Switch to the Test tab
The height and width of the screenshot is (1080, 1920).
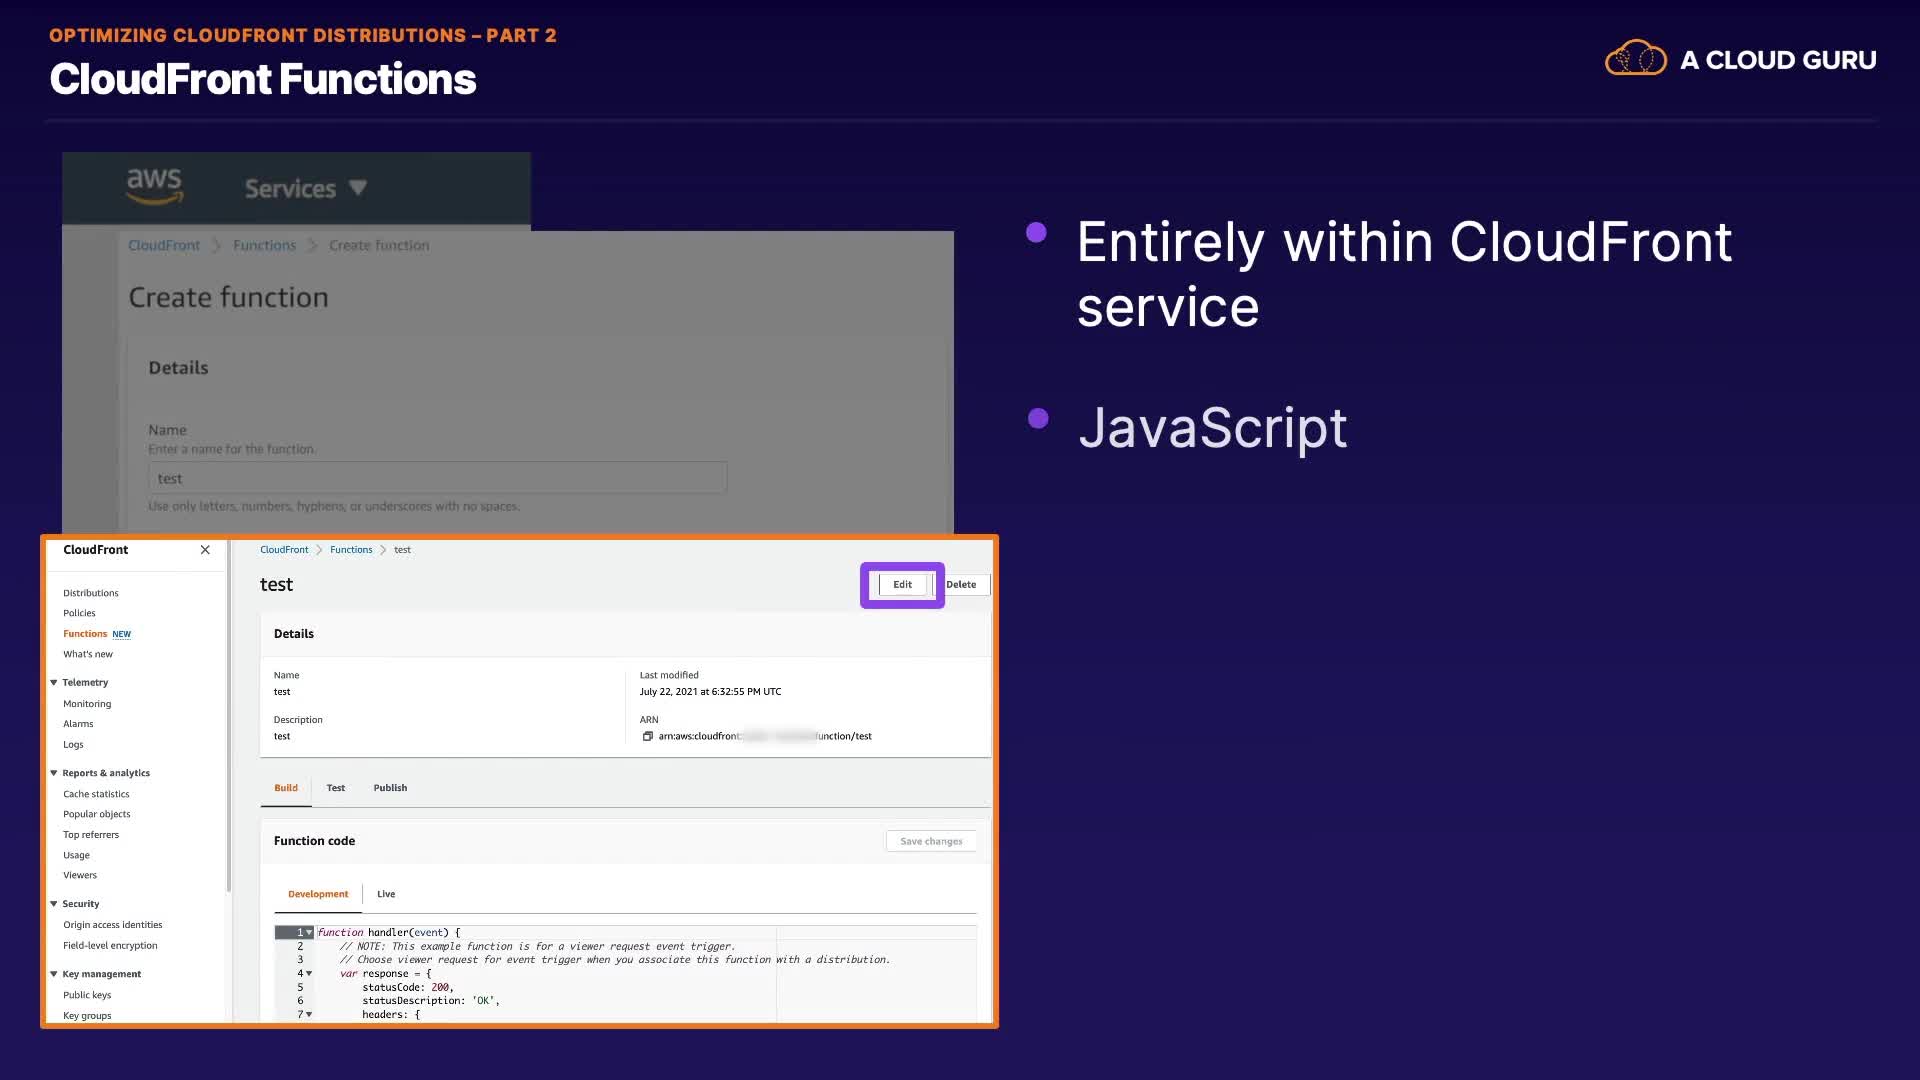click(x=335, y=788)
